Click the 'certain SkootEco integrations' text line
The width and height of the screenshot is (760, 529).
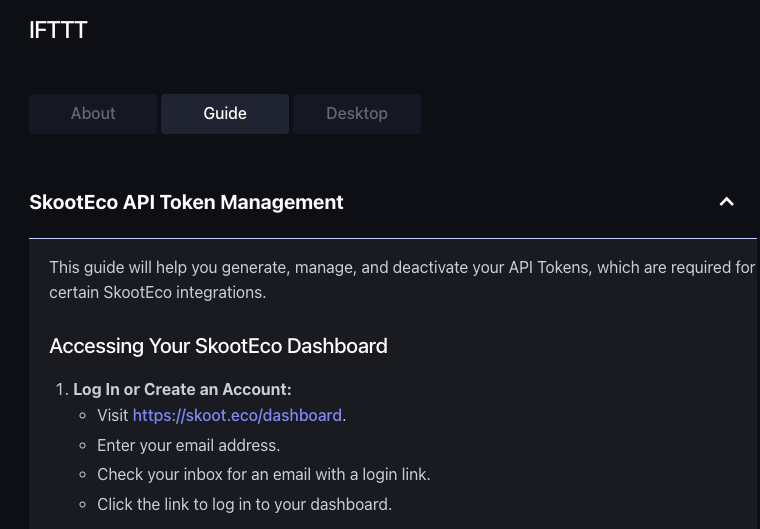click(x=157, y=293)
